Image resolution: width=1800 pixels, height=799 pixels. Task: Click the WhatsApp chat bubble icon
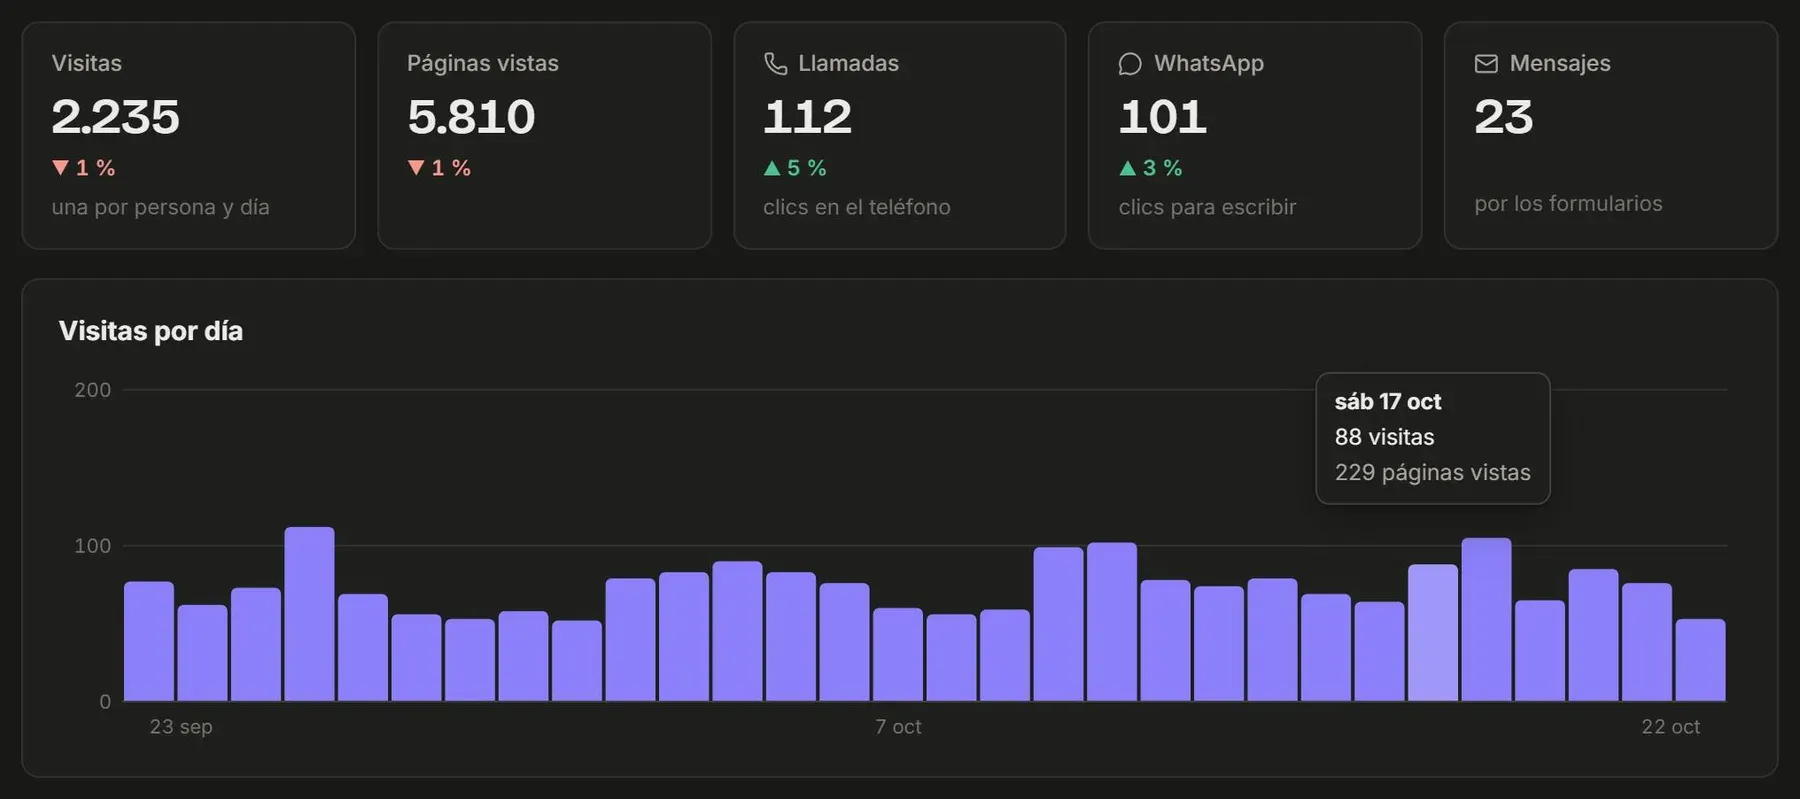(x=1130, y=63)
